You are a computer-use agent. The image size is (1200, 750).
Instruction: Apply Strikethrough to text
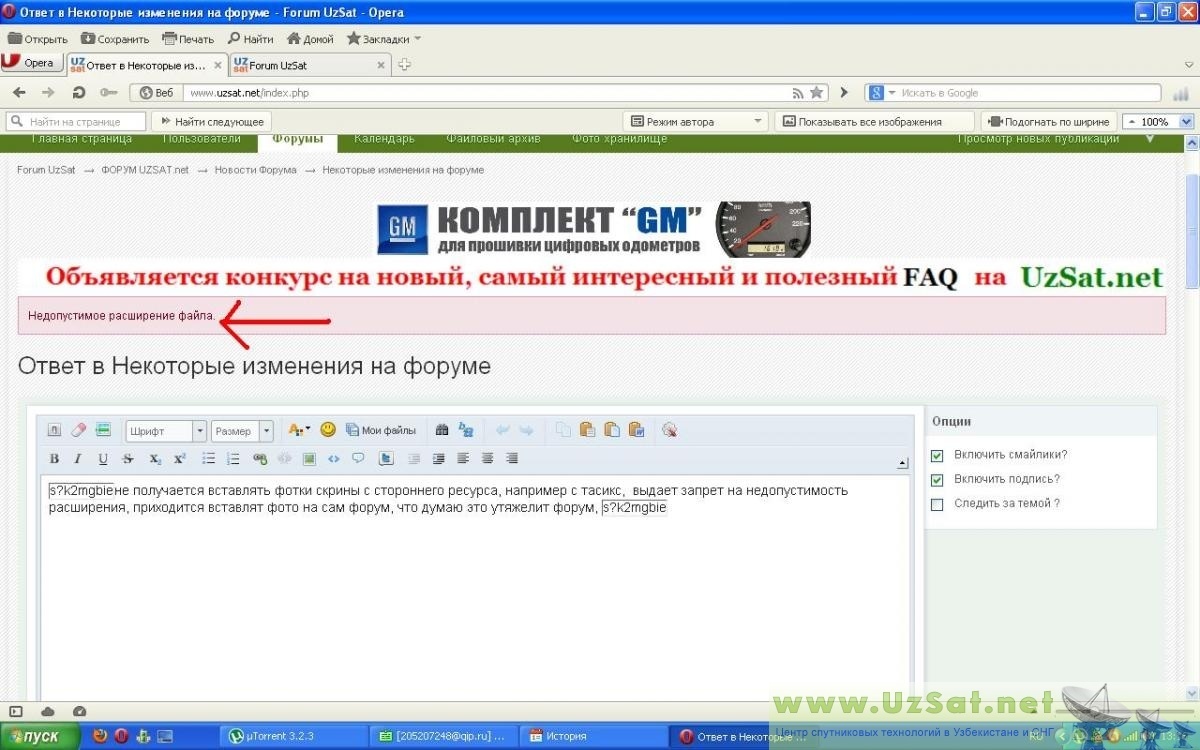pyautogui.click(x=128, y=459)
